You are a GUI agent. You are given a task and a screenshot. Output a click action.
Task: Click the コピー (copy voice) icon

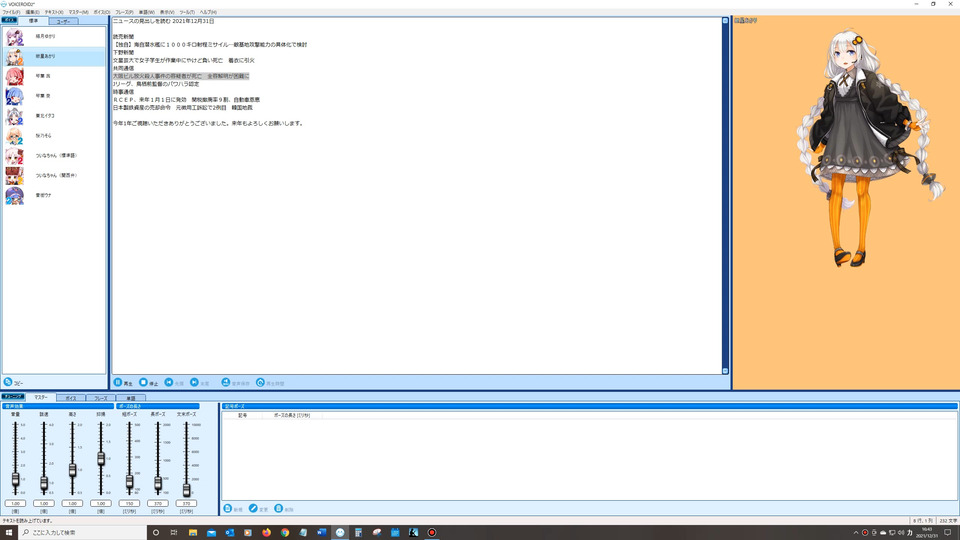coord(8,382)
